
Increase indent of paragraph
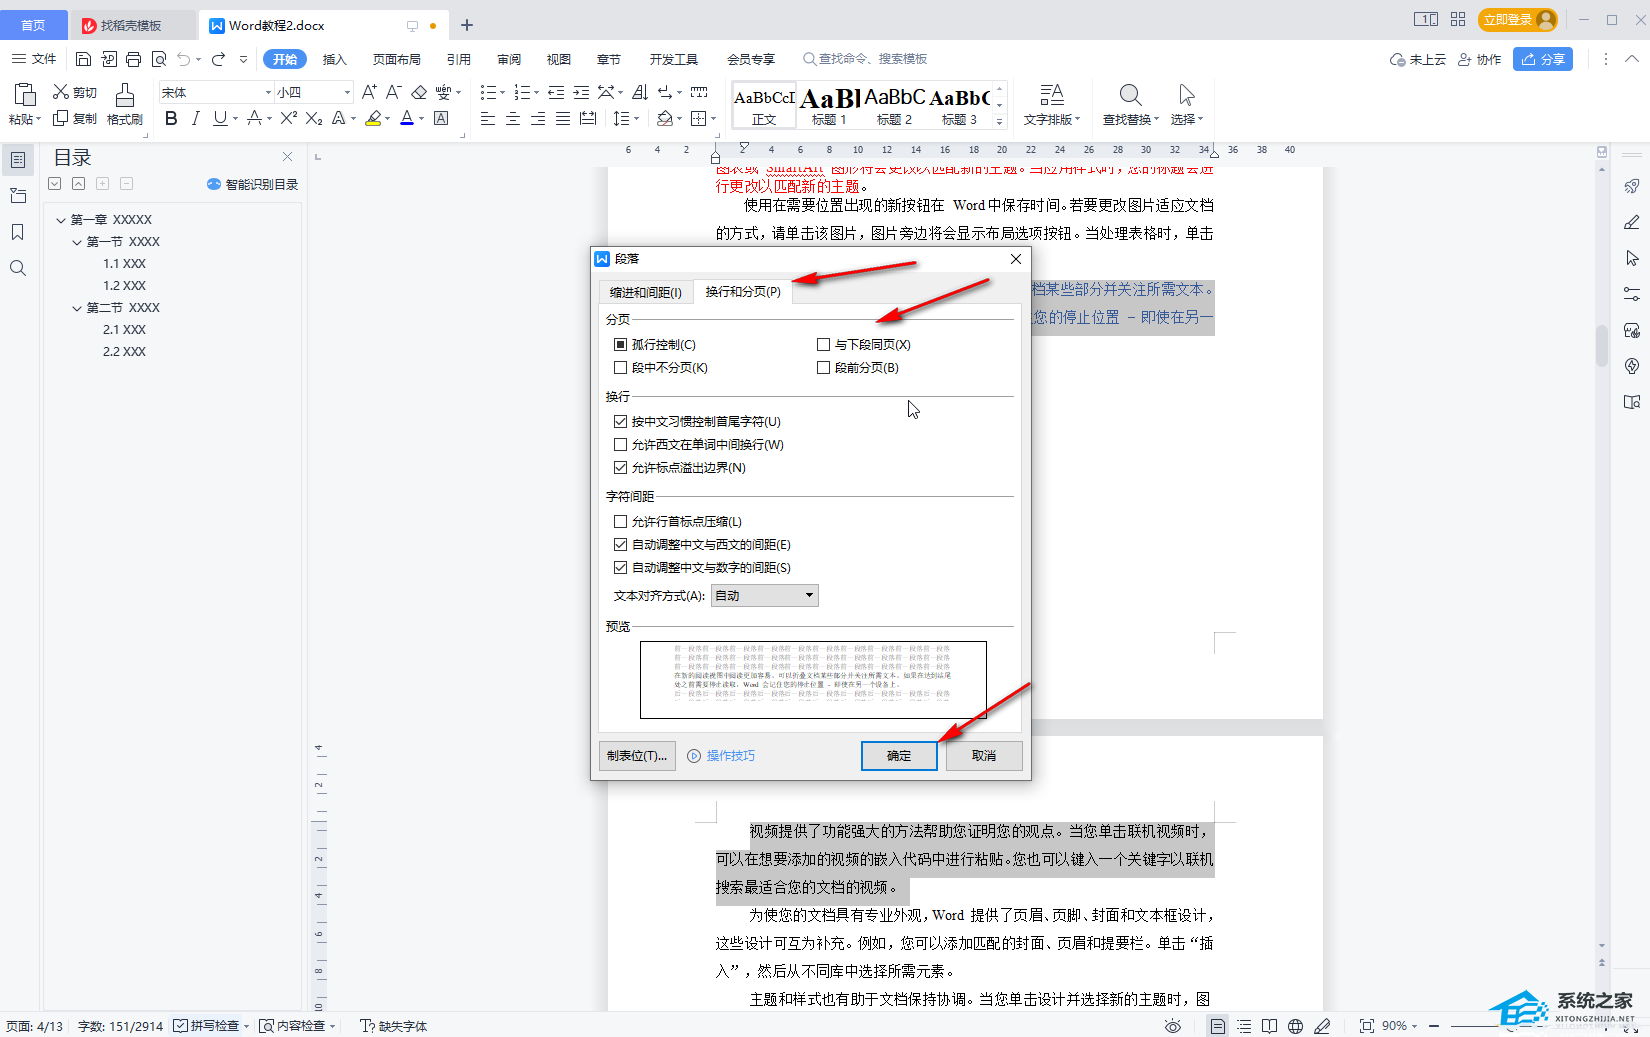(x=581, y=92)
